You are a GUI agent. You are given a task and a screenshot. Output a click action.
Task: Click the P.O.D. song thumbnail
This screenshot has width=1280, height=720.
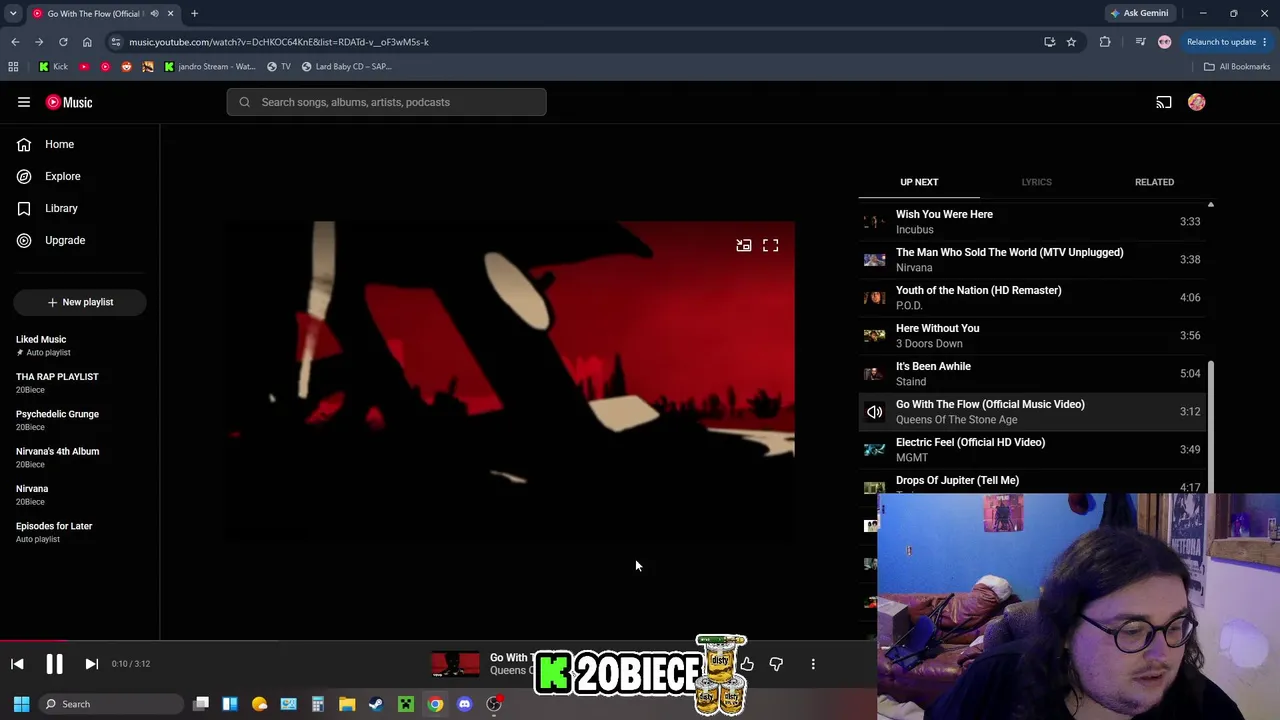(x=875, y=297)
